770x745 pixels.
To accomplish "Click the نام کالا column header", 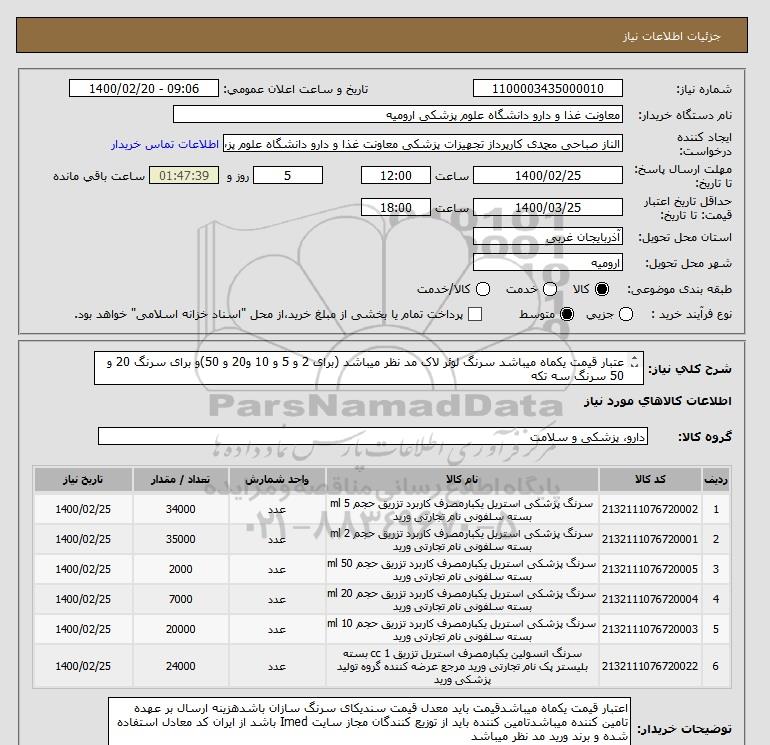I will [462, 479].
